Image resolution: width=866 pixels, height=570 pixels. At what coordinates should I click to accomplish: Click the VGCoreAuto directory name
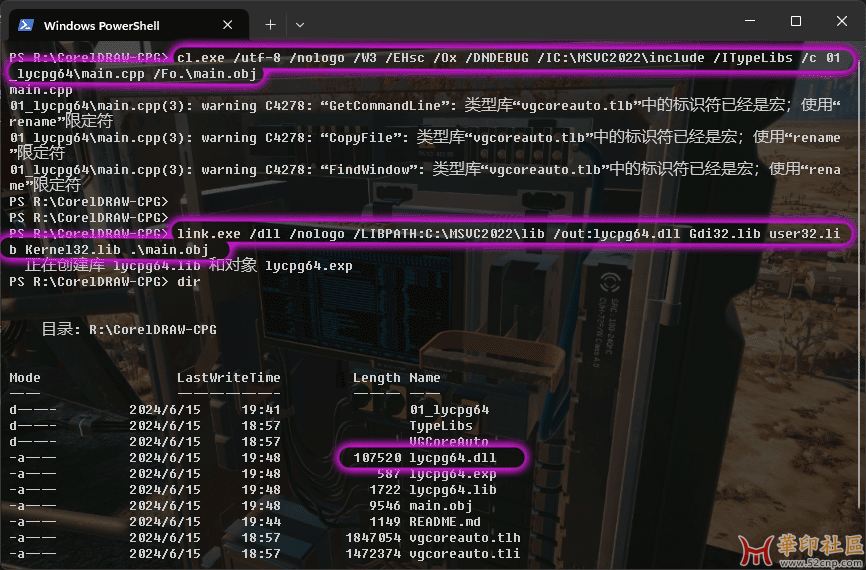pyautogui.click(x=448, y=442)
